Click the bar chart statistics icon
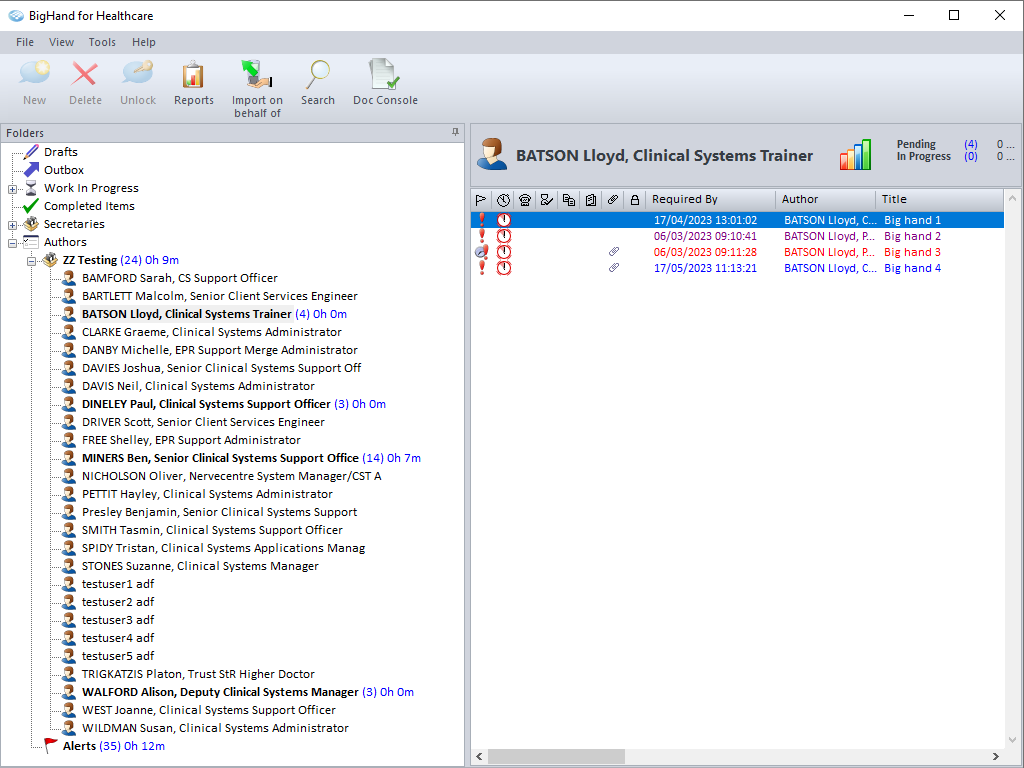The height and width of the screenshot is (768, 1024). tap(856, 155)
